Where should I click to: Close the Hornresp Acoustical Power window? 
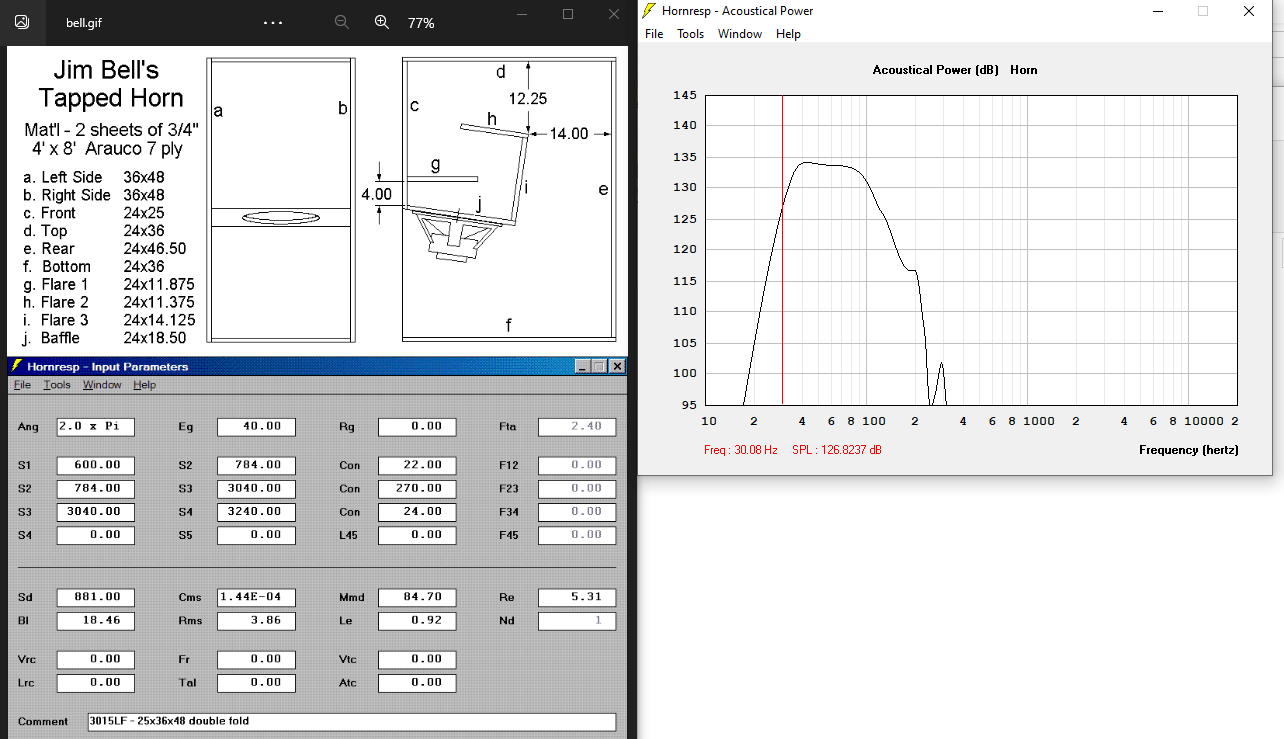click(1249, 11)
